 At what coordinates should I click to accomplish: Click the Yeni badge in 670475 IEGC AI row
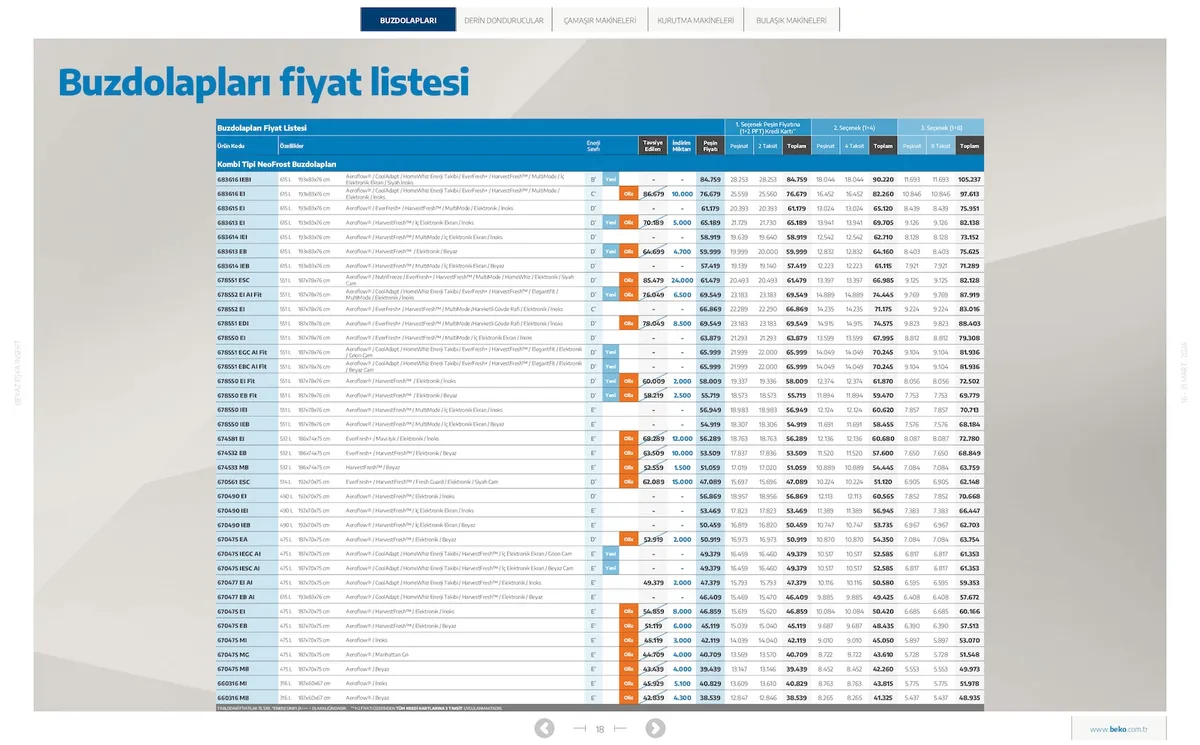point(610,554)
